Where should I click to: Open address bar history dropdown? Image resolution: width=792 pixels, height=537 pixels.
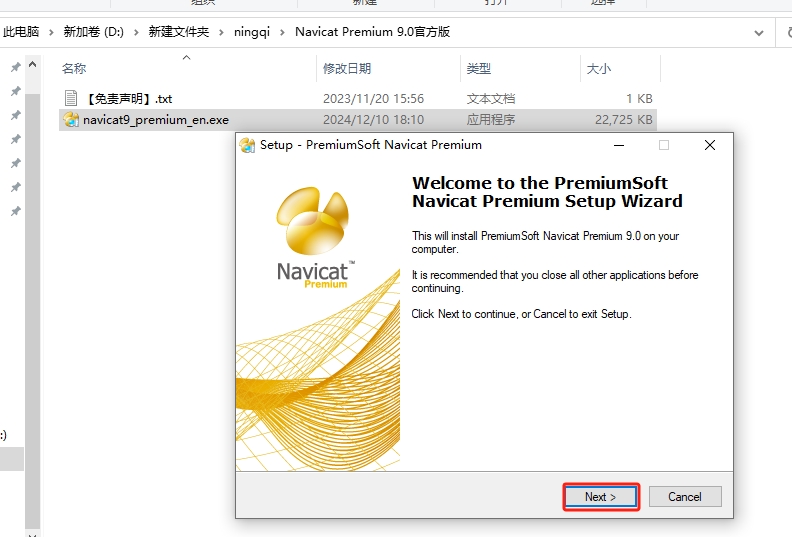(x=759, y=33)
